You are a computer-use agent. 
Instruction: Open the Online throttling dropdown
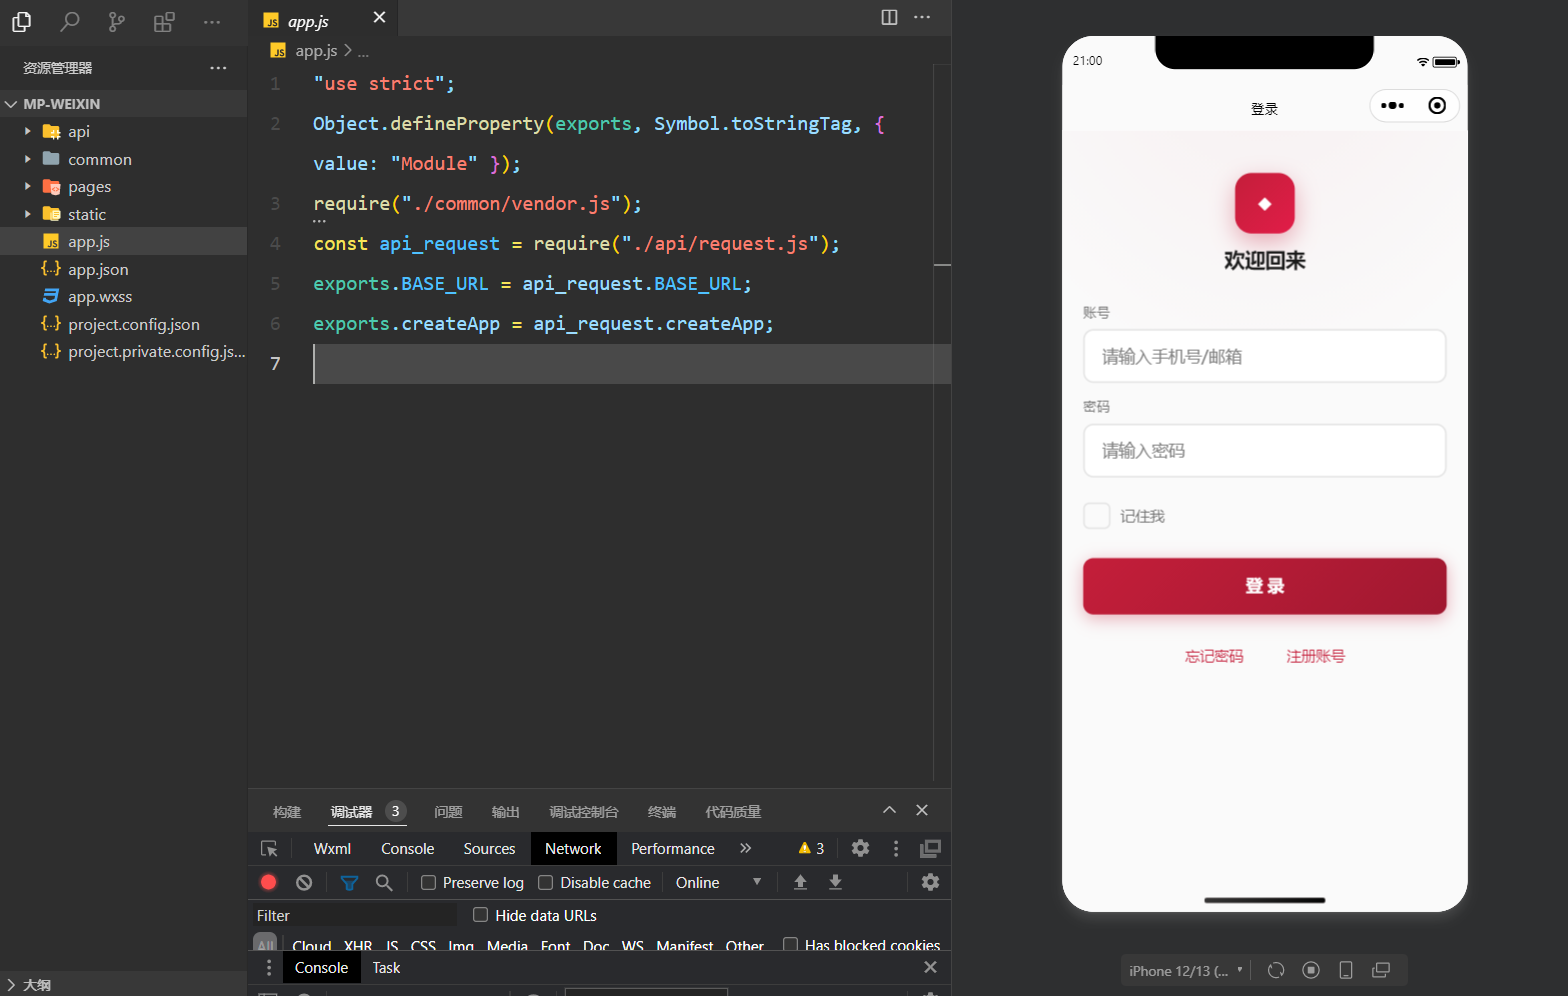717,882
